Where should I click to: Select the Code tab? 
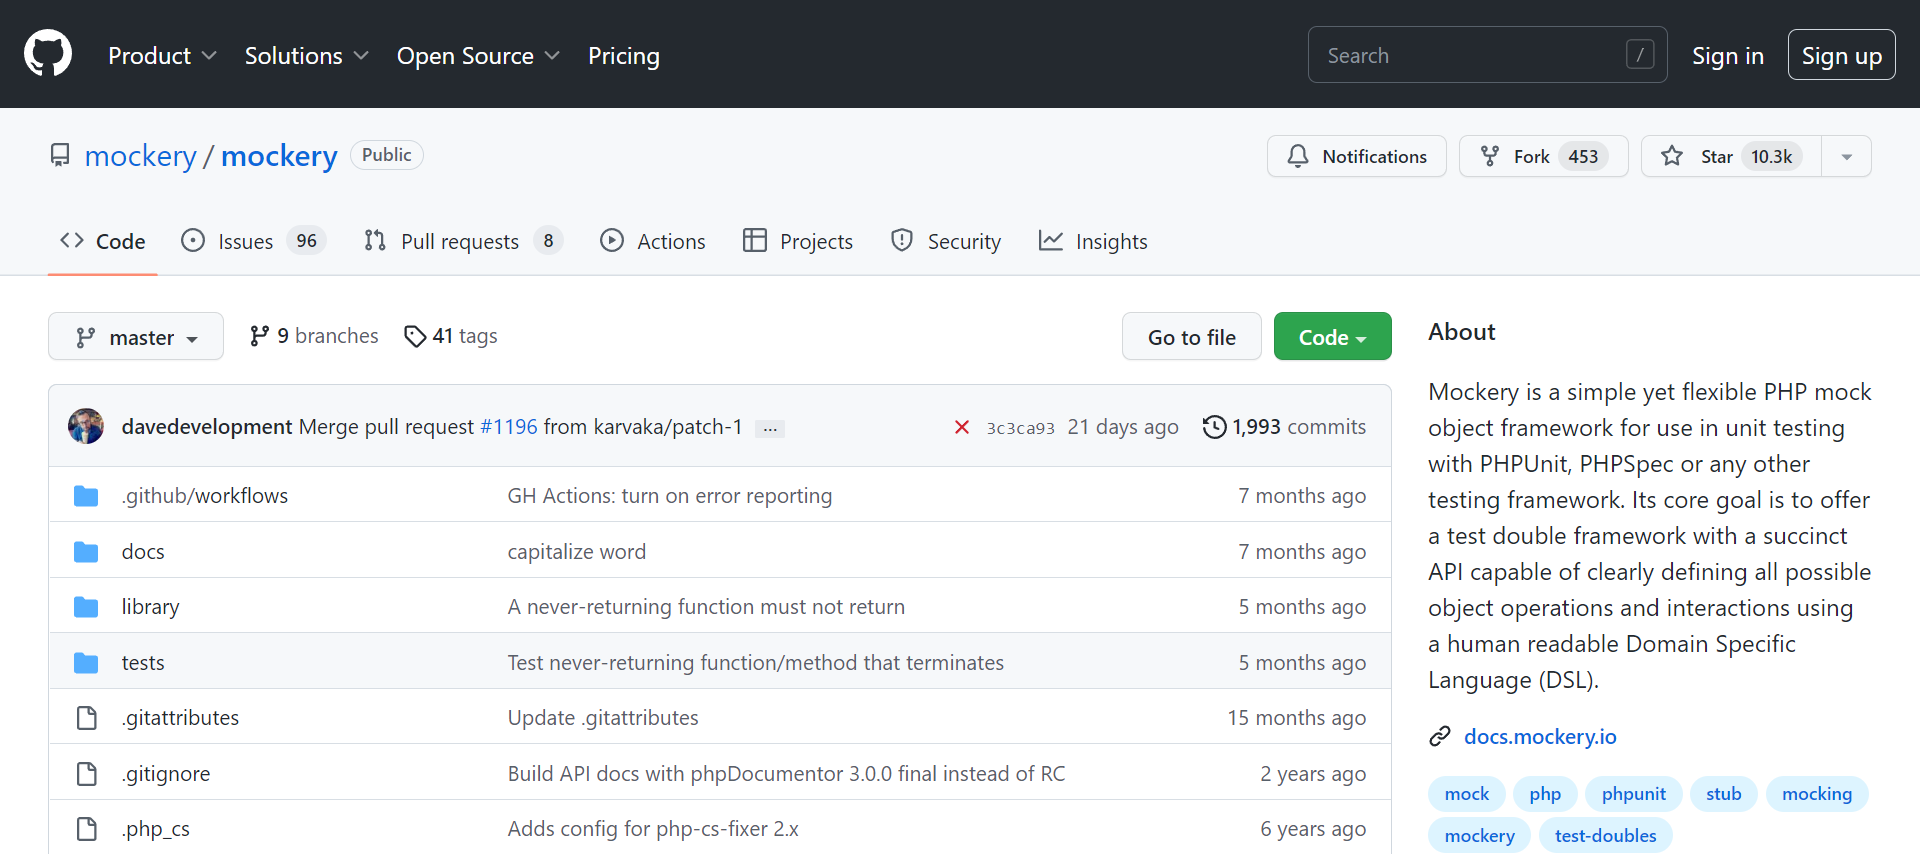pos(103,242)
